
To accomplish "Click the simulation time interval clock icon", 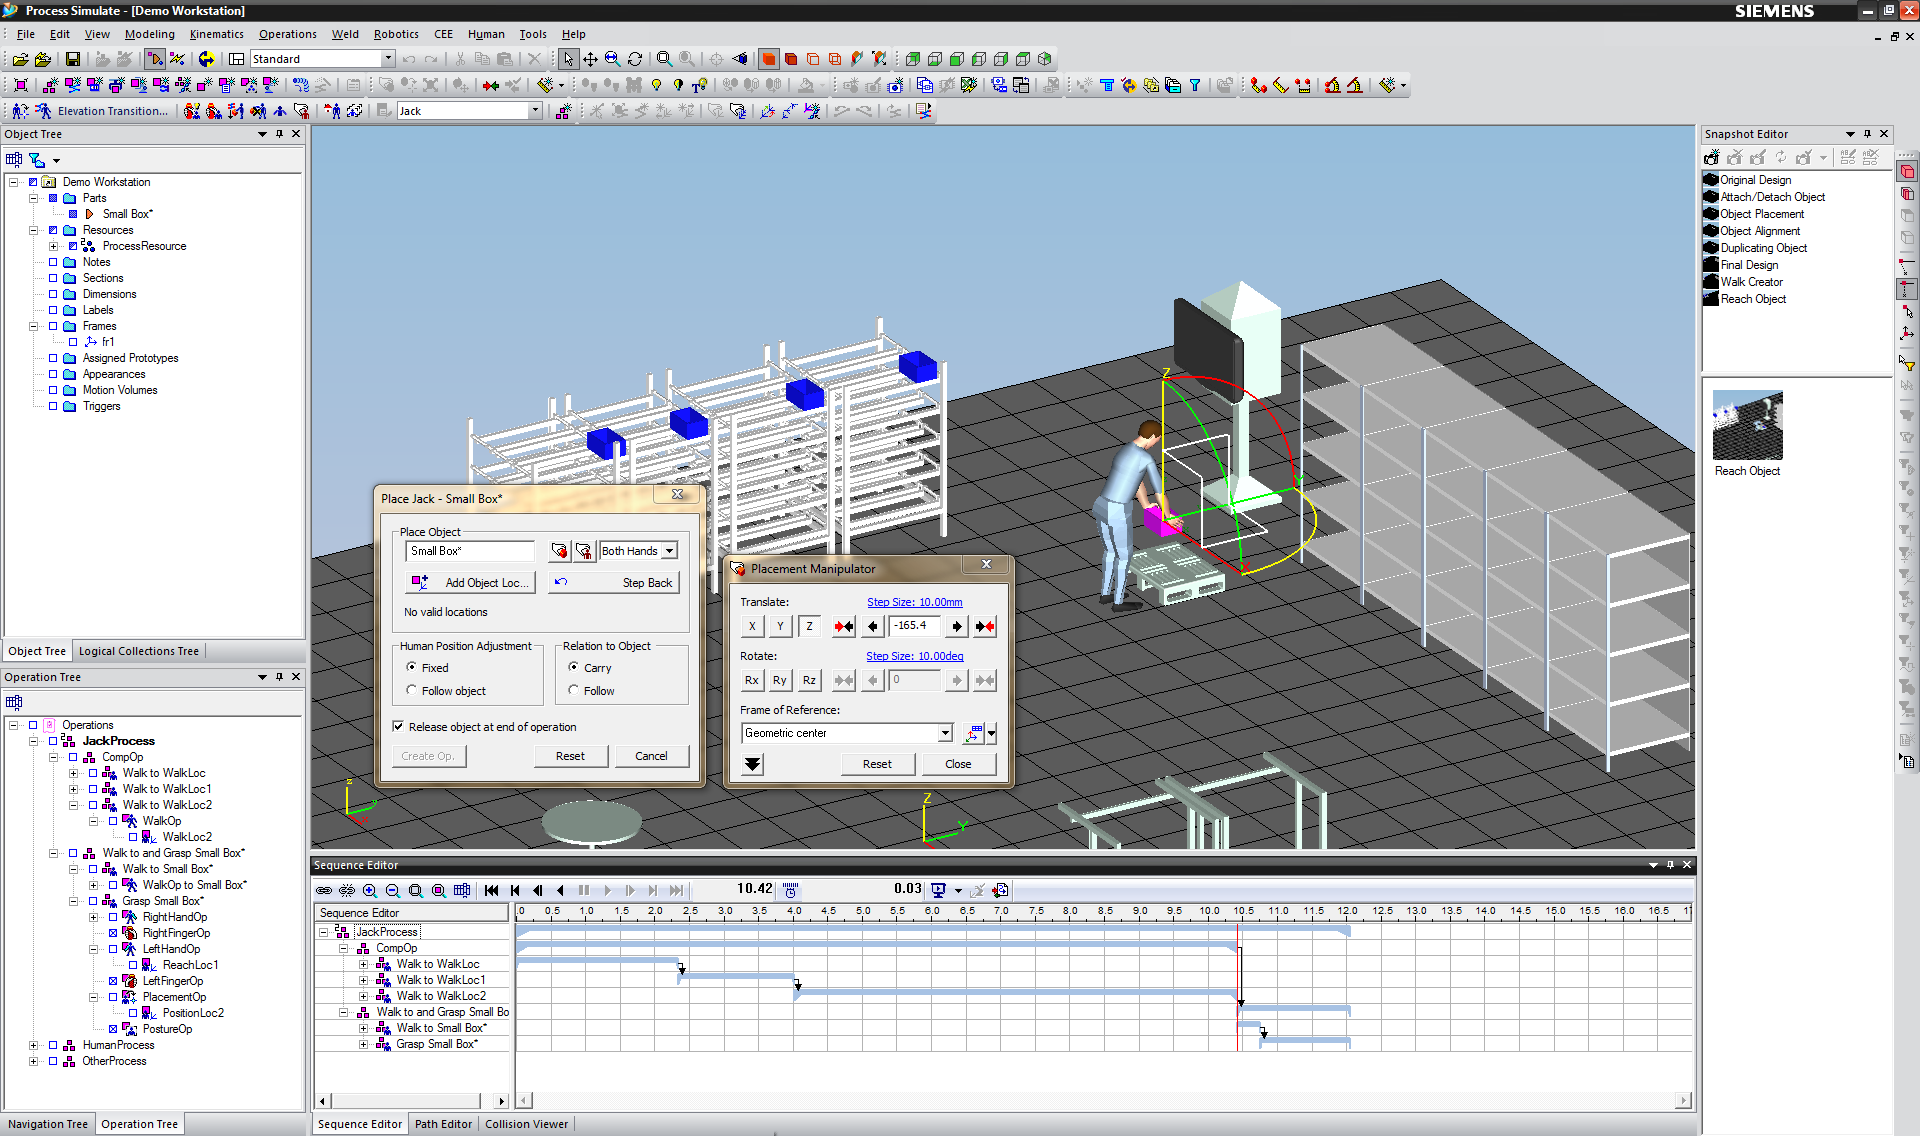I will tap(790, 890).
